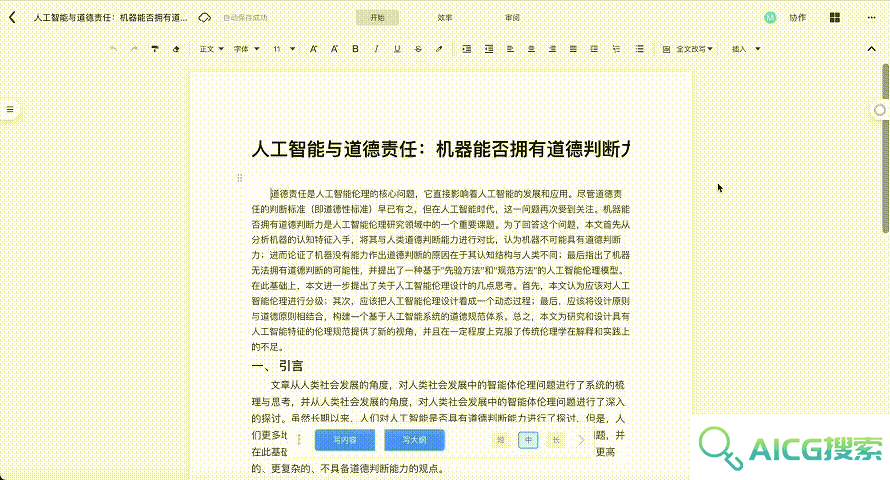Image resolution: width=890 pixels, height=480 pixels.
Task: Open the more options ellipsis menu
Action: pos(871,18)
